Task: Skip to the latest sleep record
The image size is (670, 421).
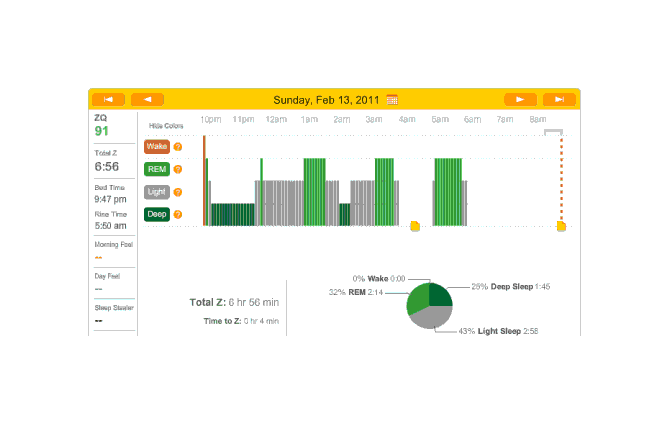Action: (560, 99)
